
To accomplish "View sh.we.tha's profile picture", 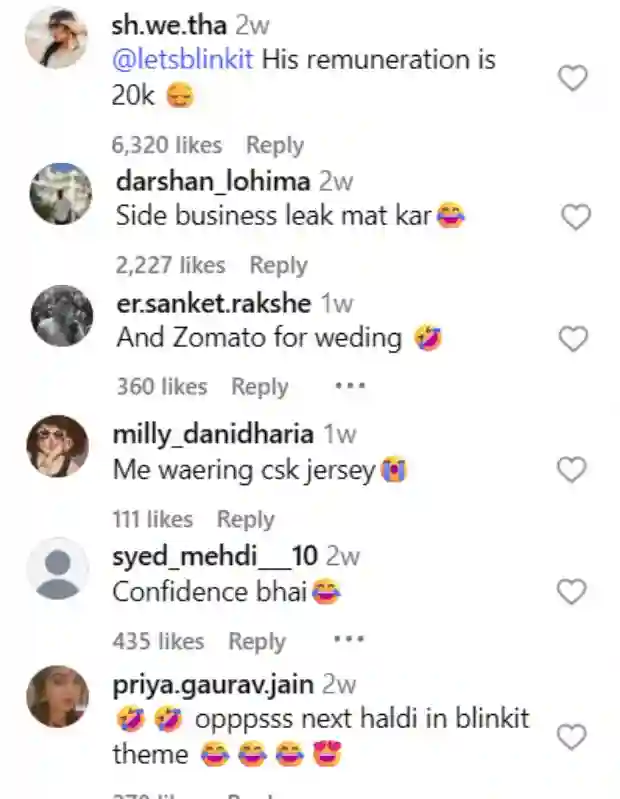I will click(x=57, y=39).
